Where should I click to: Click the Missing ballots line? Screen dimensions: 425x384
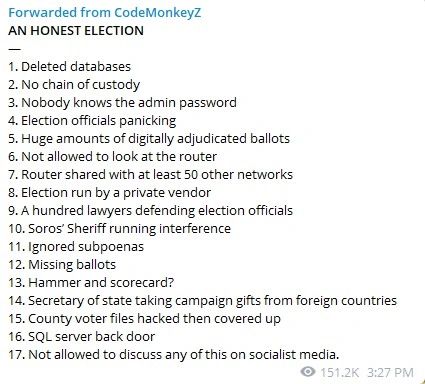tap(62, 265)
